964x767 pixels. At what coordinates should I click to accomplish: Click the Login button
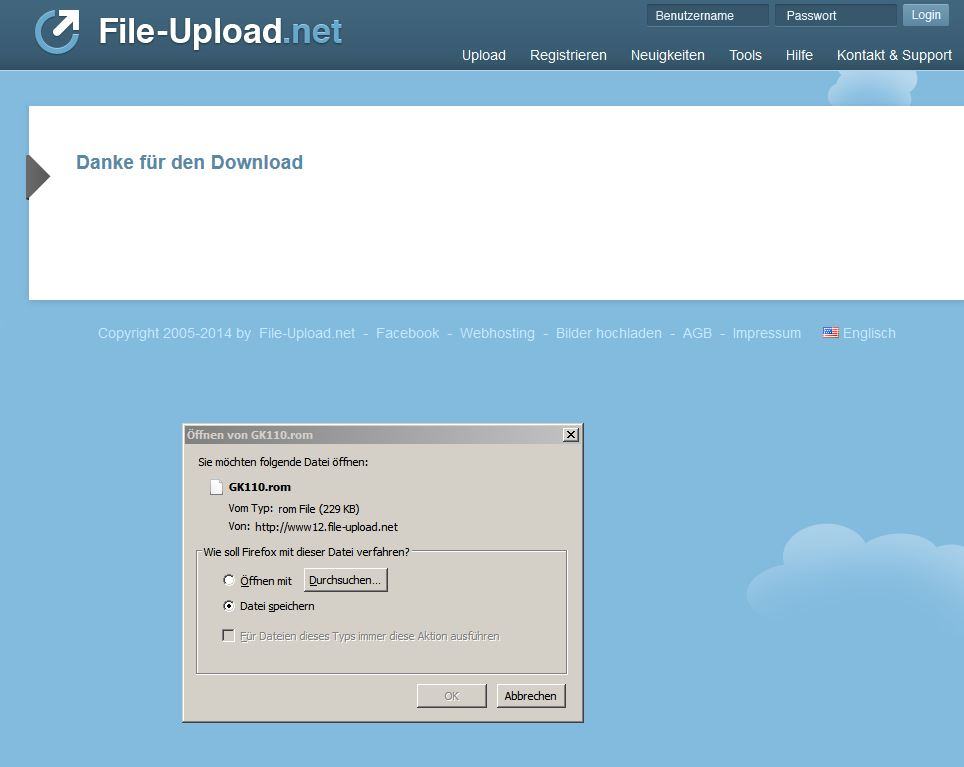click(926, 15)
